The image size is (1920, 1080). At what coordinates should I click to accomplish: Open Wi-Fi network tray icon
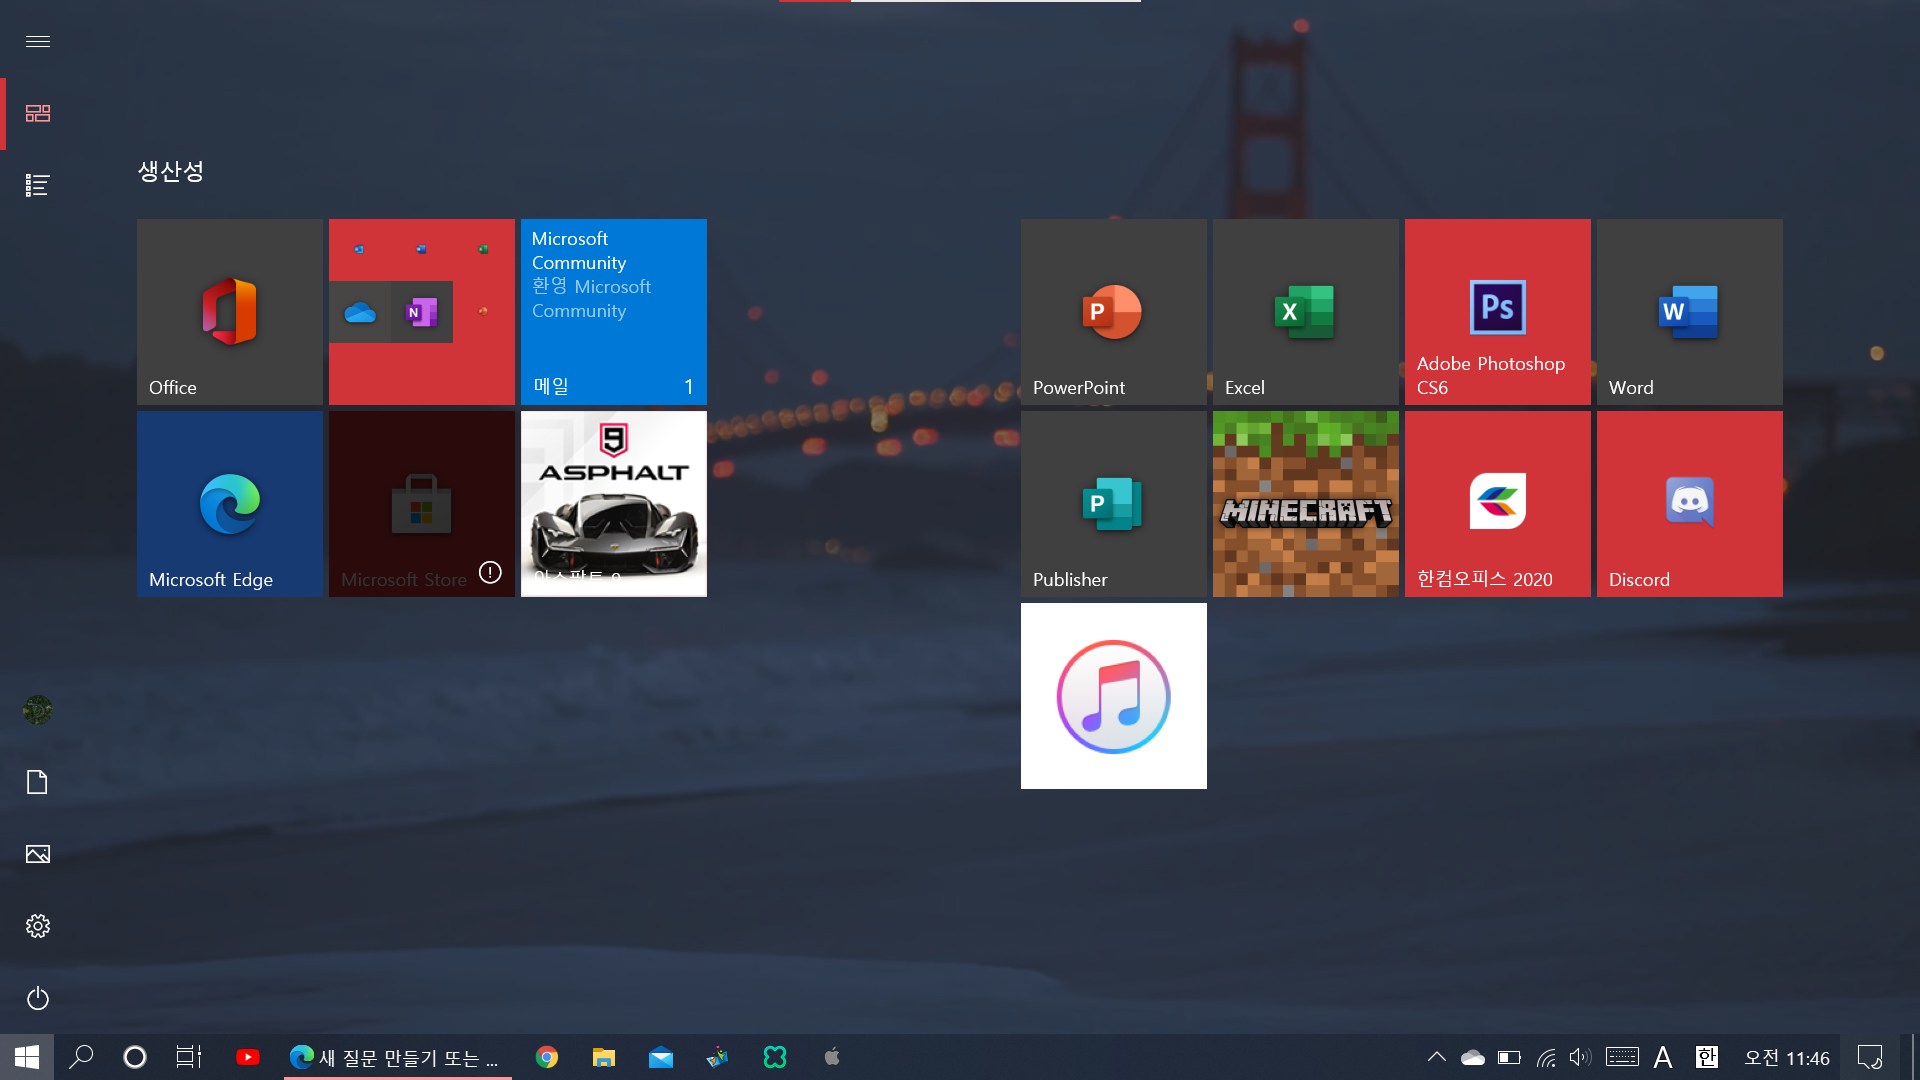coord(1546,1057)
